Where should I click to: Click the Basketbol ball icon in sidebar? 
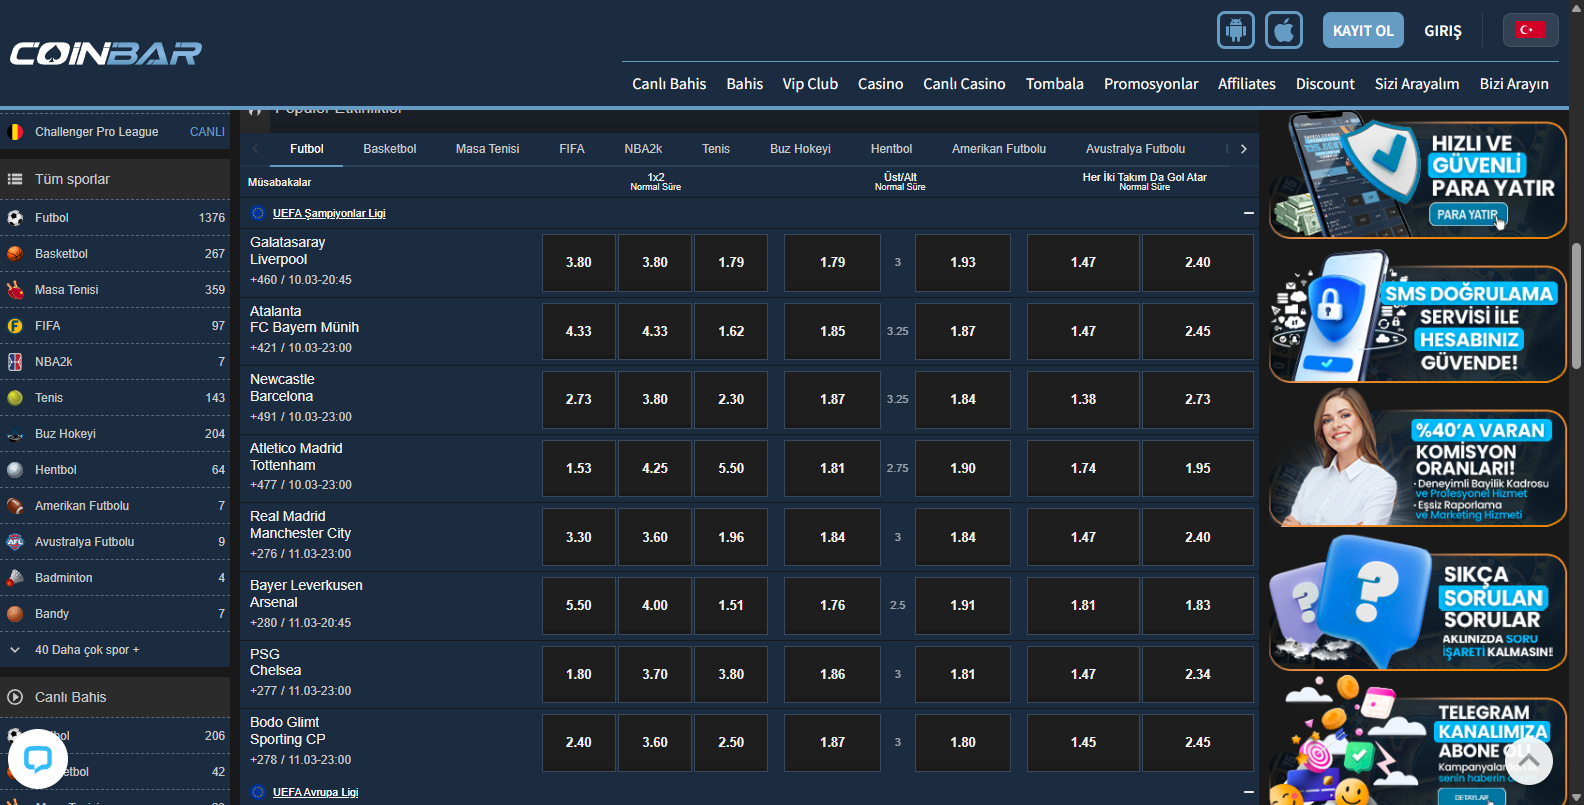(x=15, y=254)
